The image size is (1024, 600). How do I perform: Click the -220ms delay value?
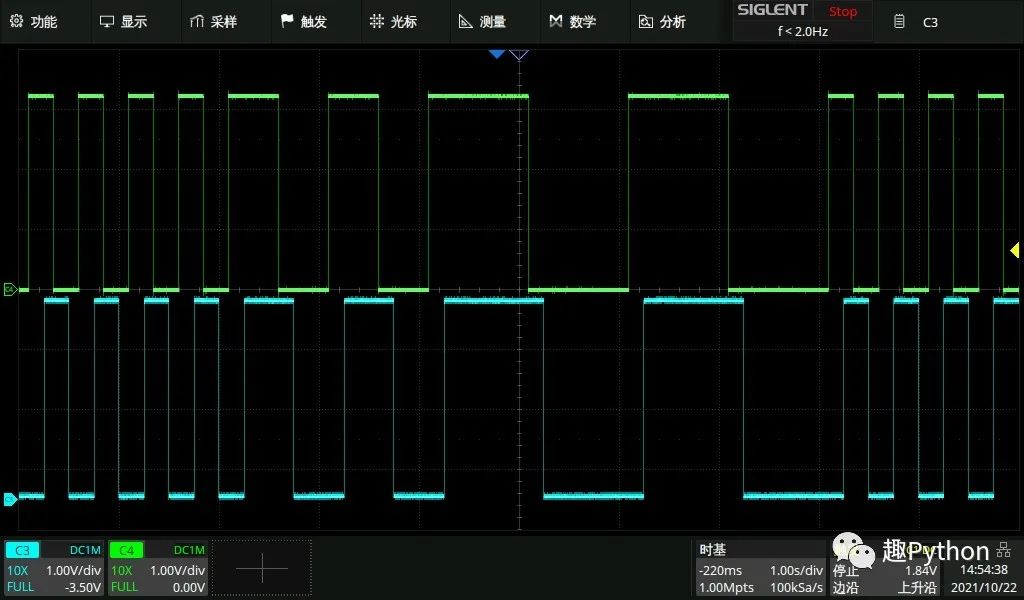point(720,570)
